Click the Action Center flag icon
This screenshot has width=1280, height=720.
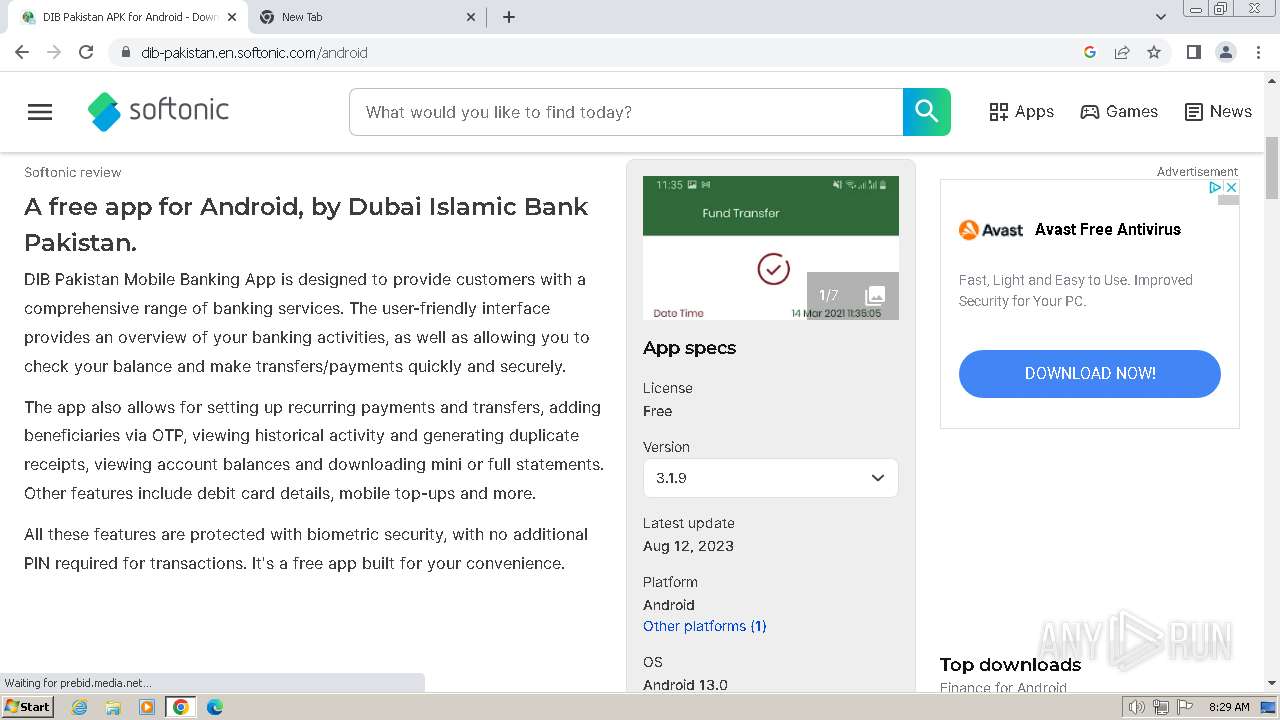click(x=1184, y=707)
